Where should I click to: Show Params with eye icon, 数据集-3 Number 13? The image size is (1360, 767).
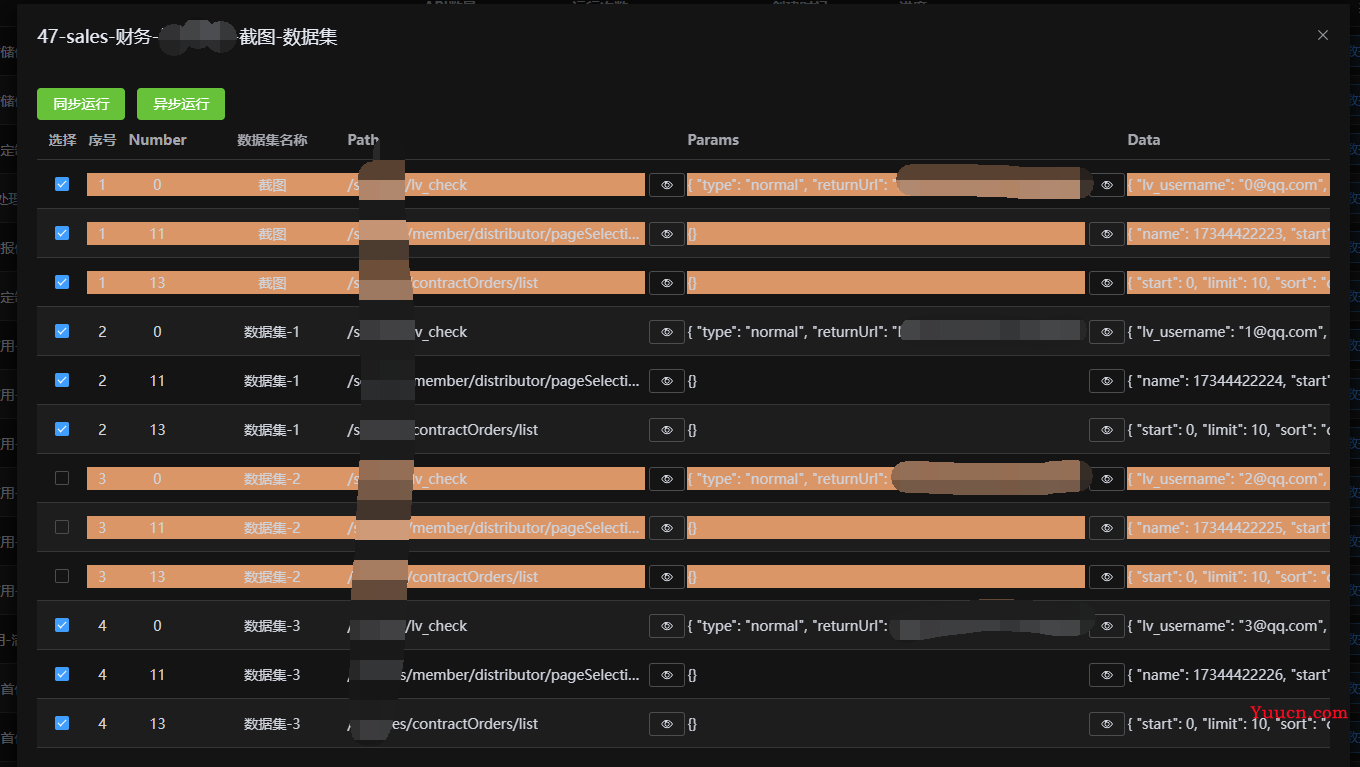1107,724
